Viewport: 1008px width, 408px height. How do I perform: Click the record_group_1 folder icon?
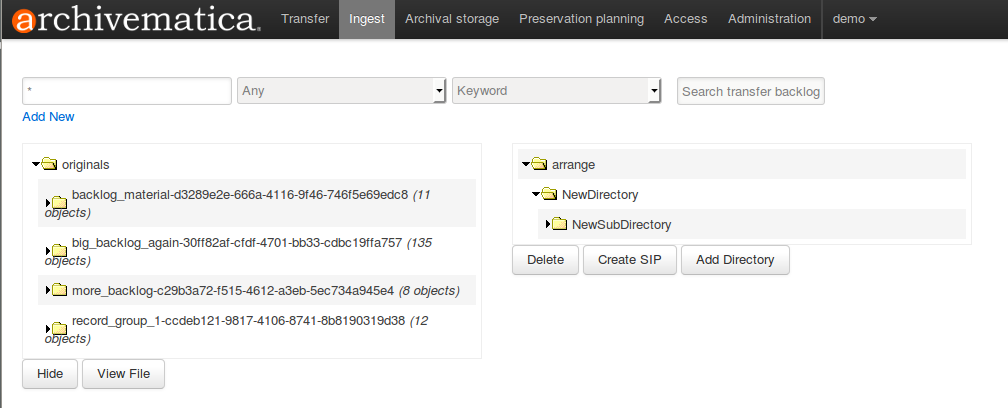click(59, 330)
